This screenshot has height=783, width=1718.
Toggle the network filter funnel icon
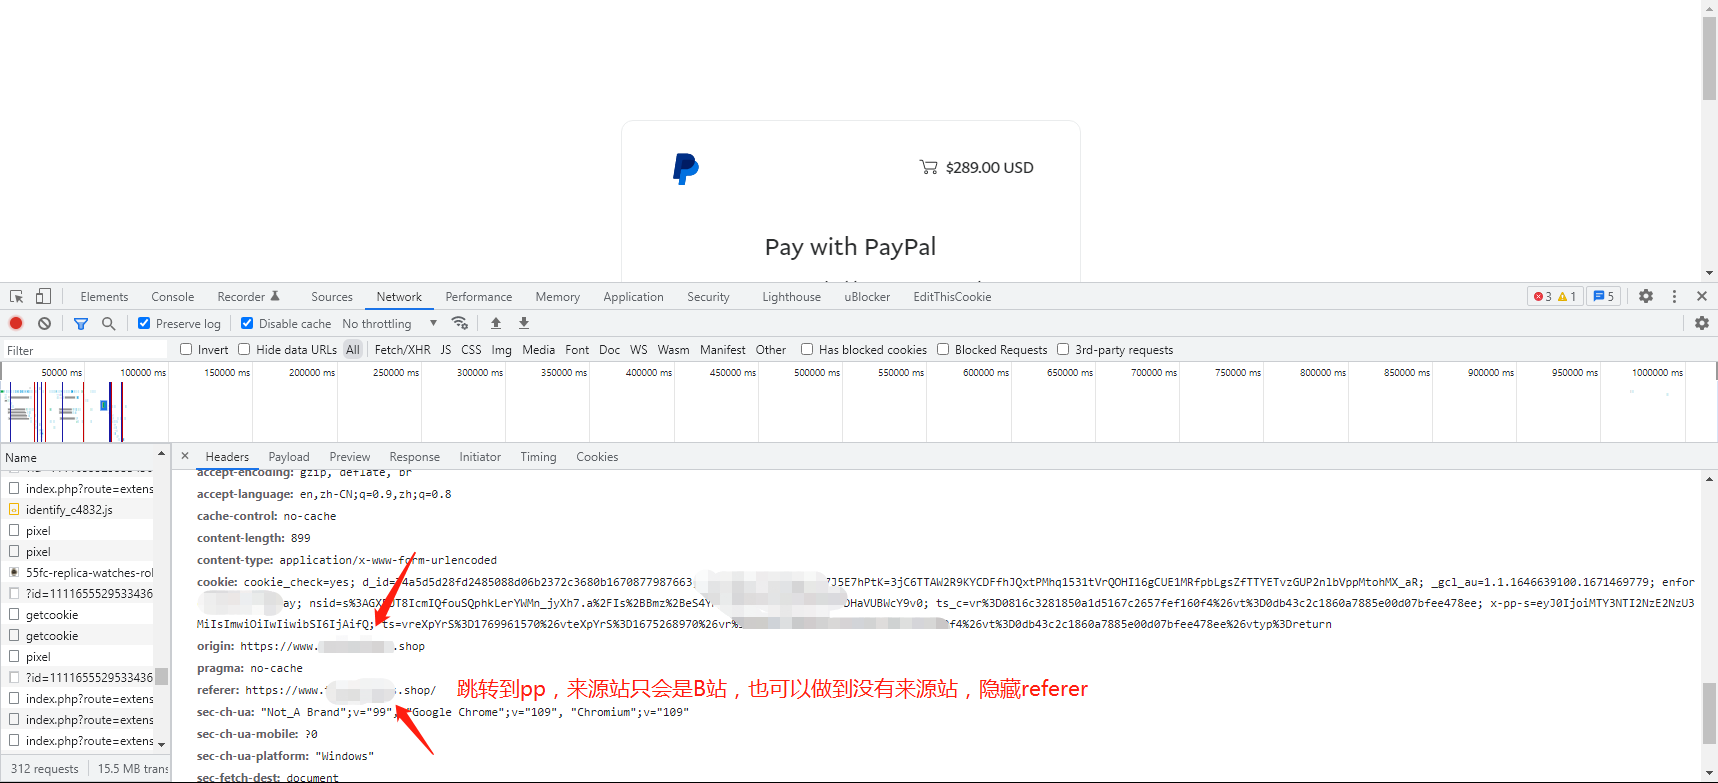81,323
